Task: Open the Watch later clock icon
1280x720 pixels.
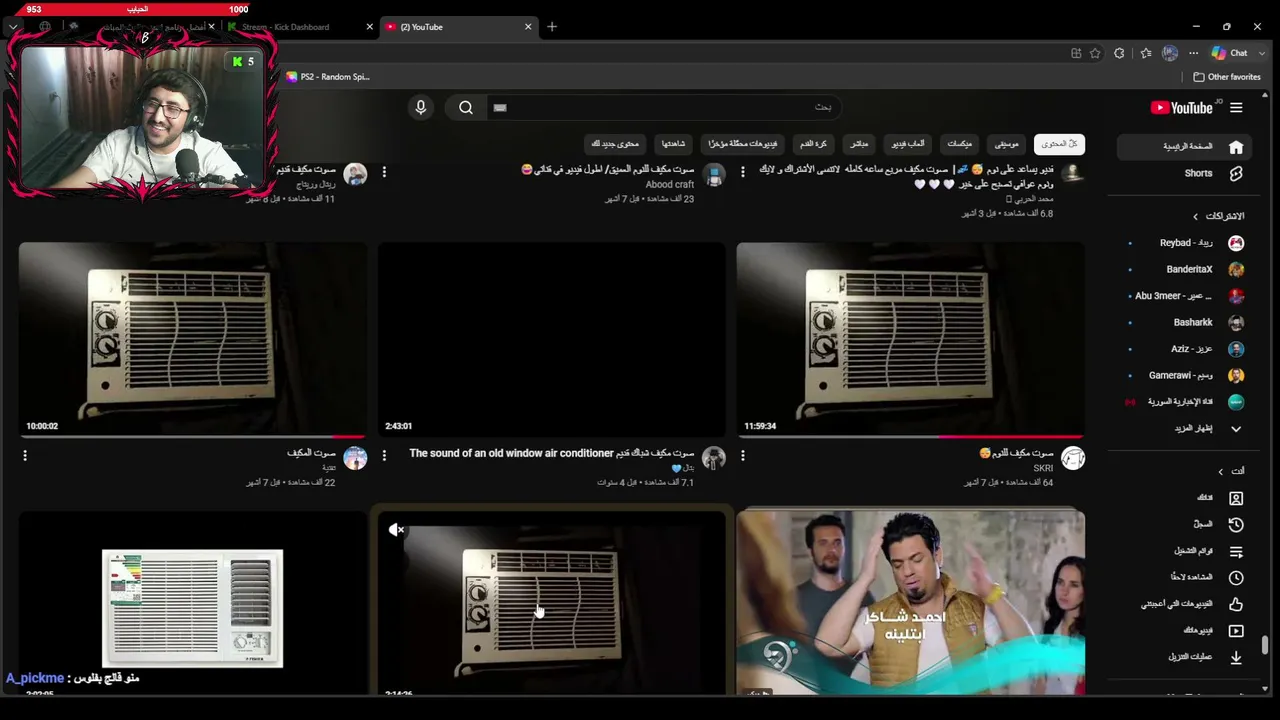Action: (x=1236, y=577)
